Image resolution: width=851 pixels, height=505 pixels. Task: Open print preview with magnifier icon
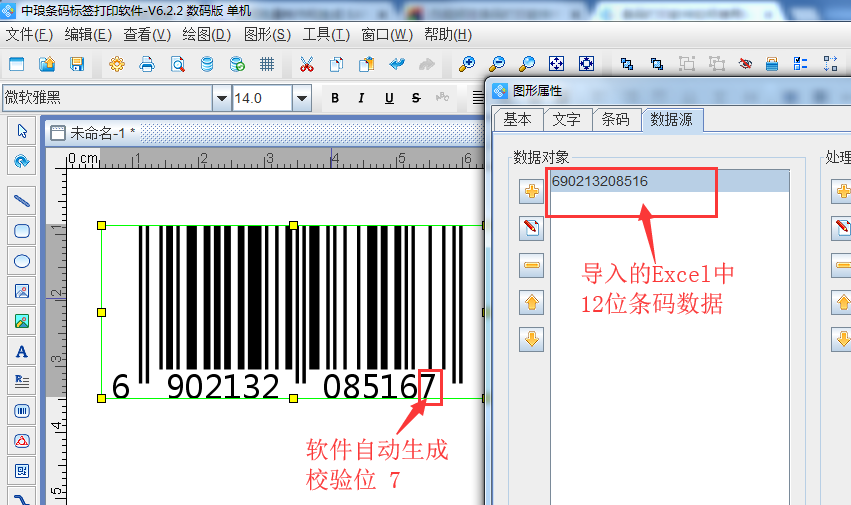[177, 64]
